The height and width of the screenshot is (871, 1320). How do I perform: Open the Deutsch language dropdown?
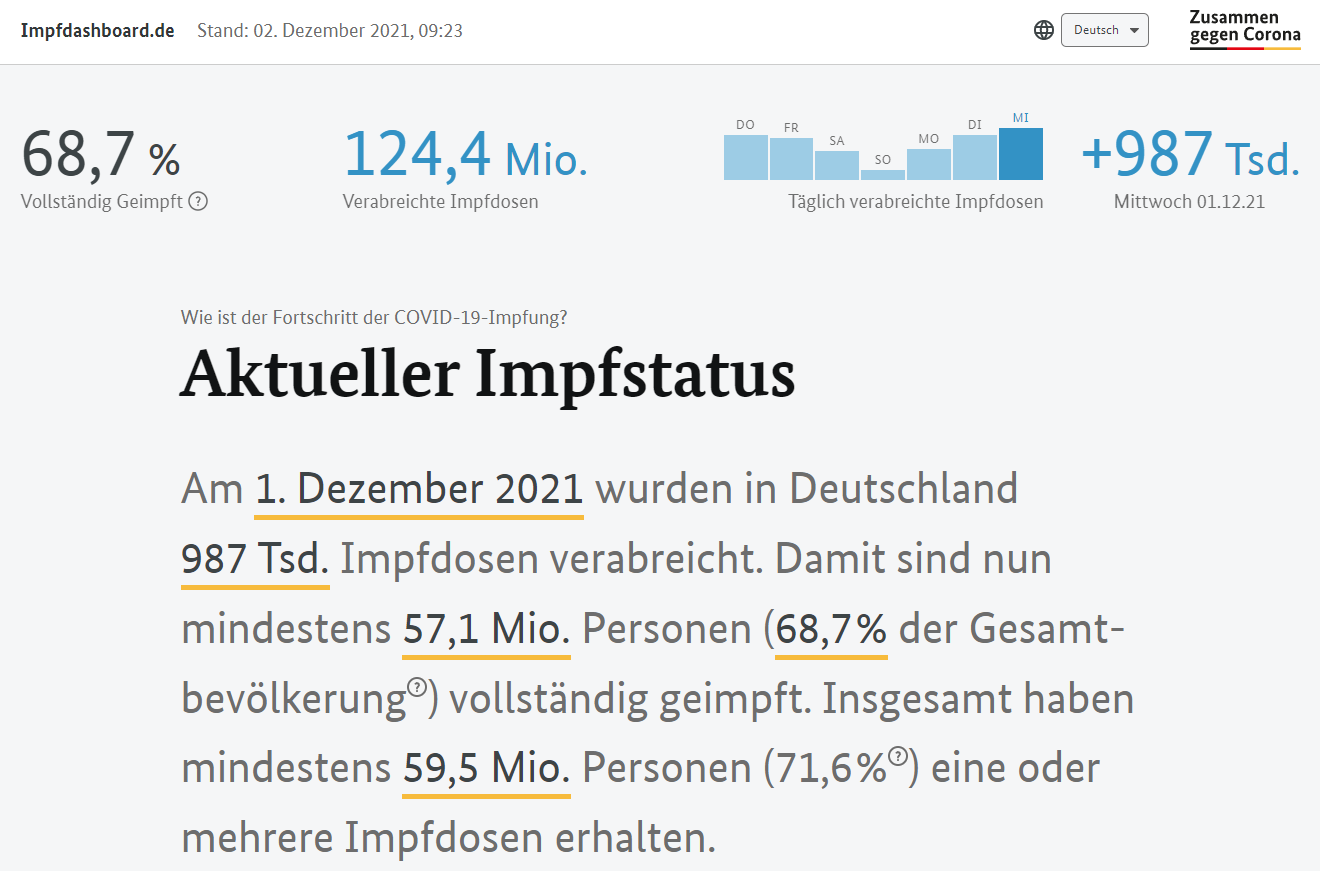(1104, 30)
